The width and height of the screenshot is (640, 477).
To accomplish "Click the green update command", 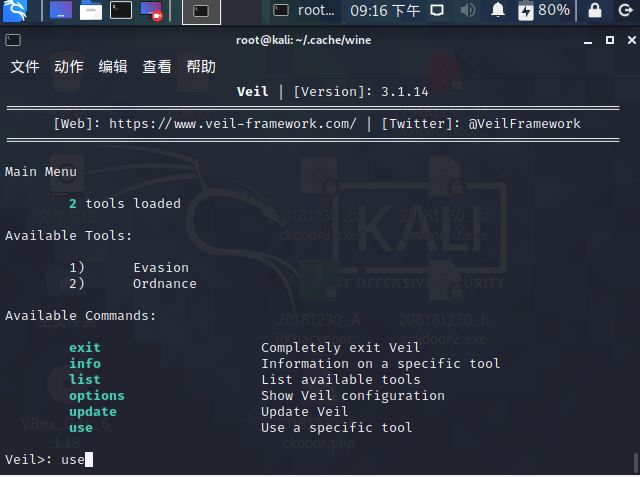I will pos(93,412).
